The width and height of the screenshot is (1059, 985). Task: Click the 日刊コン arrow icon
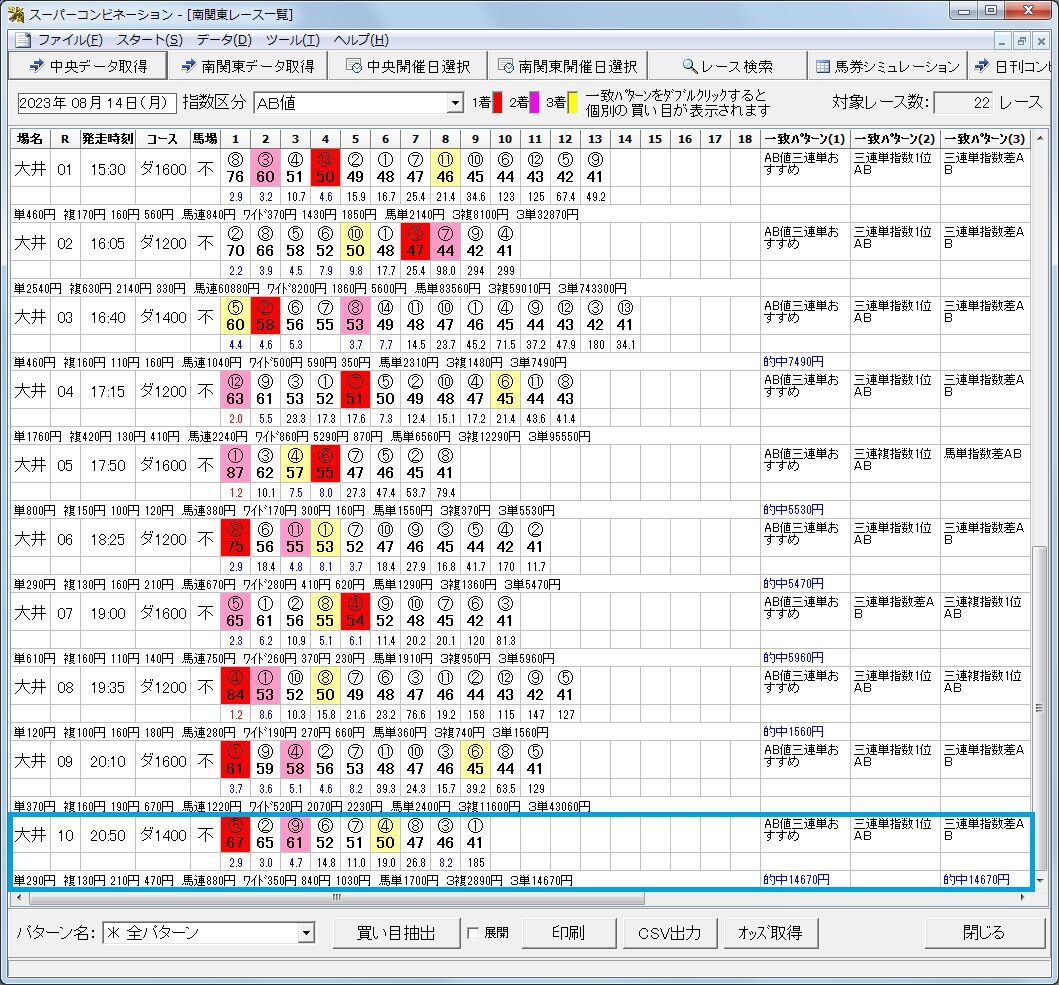click(981, 66)
